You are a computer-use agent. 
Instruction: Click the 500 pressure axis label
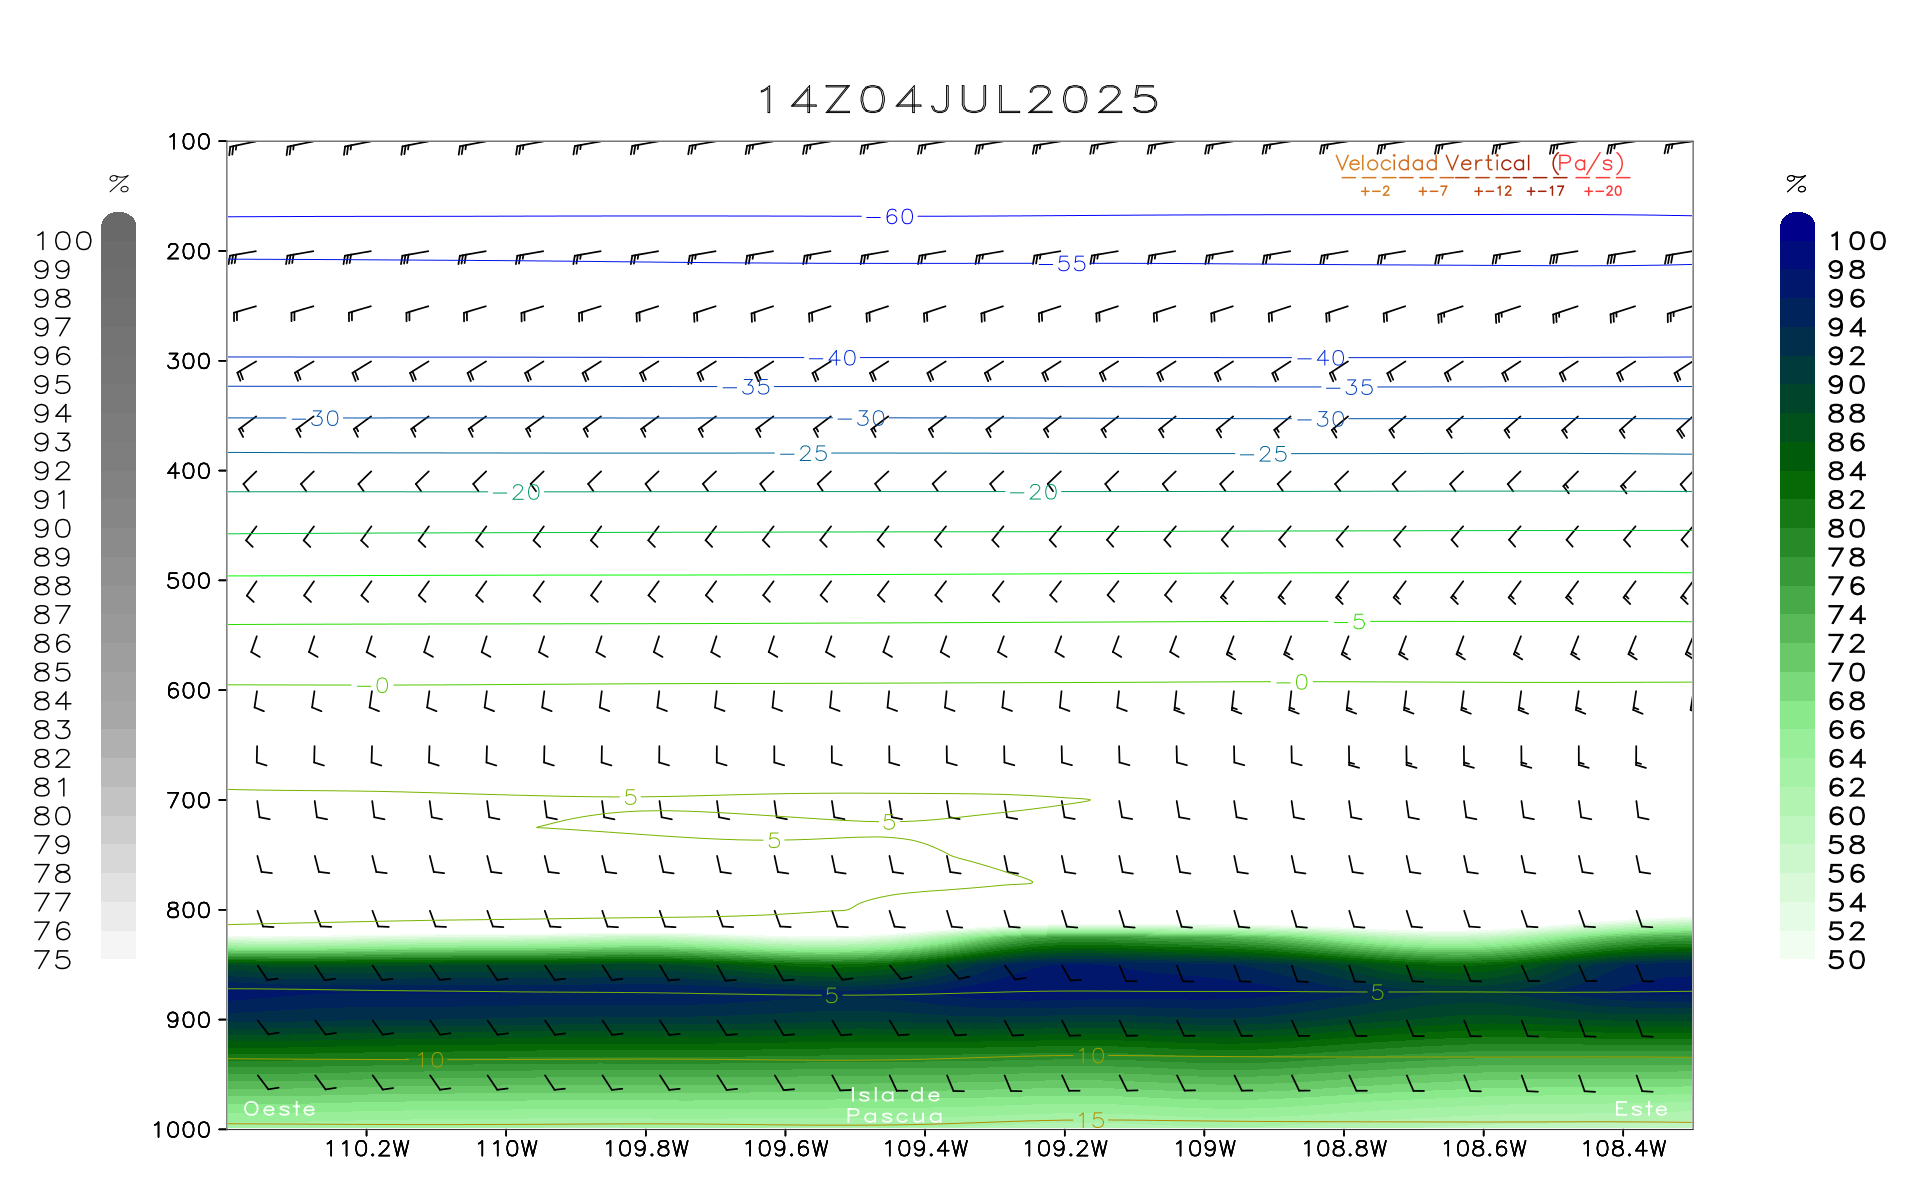(x=189, y=581)
